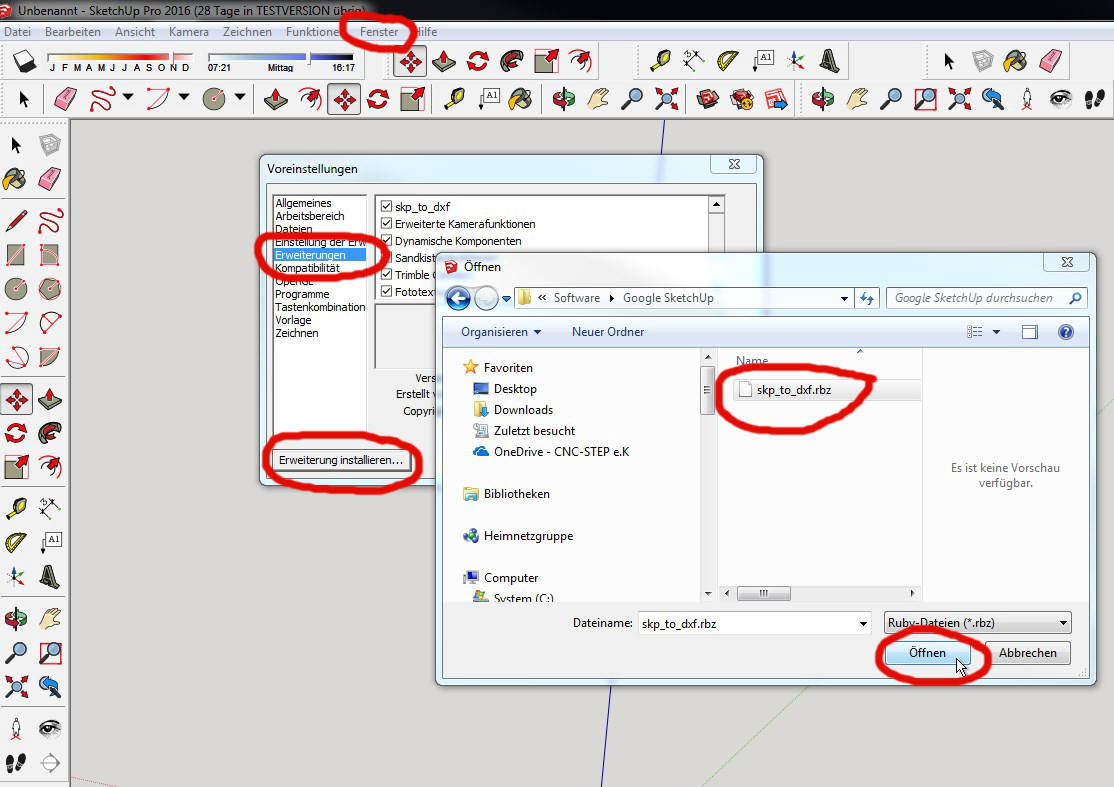Image resolution: width=1114 pixels, height=787 pixels.
Task: Expand Arc tool dropdown arrow in toolbar
Action: point(184,97)
